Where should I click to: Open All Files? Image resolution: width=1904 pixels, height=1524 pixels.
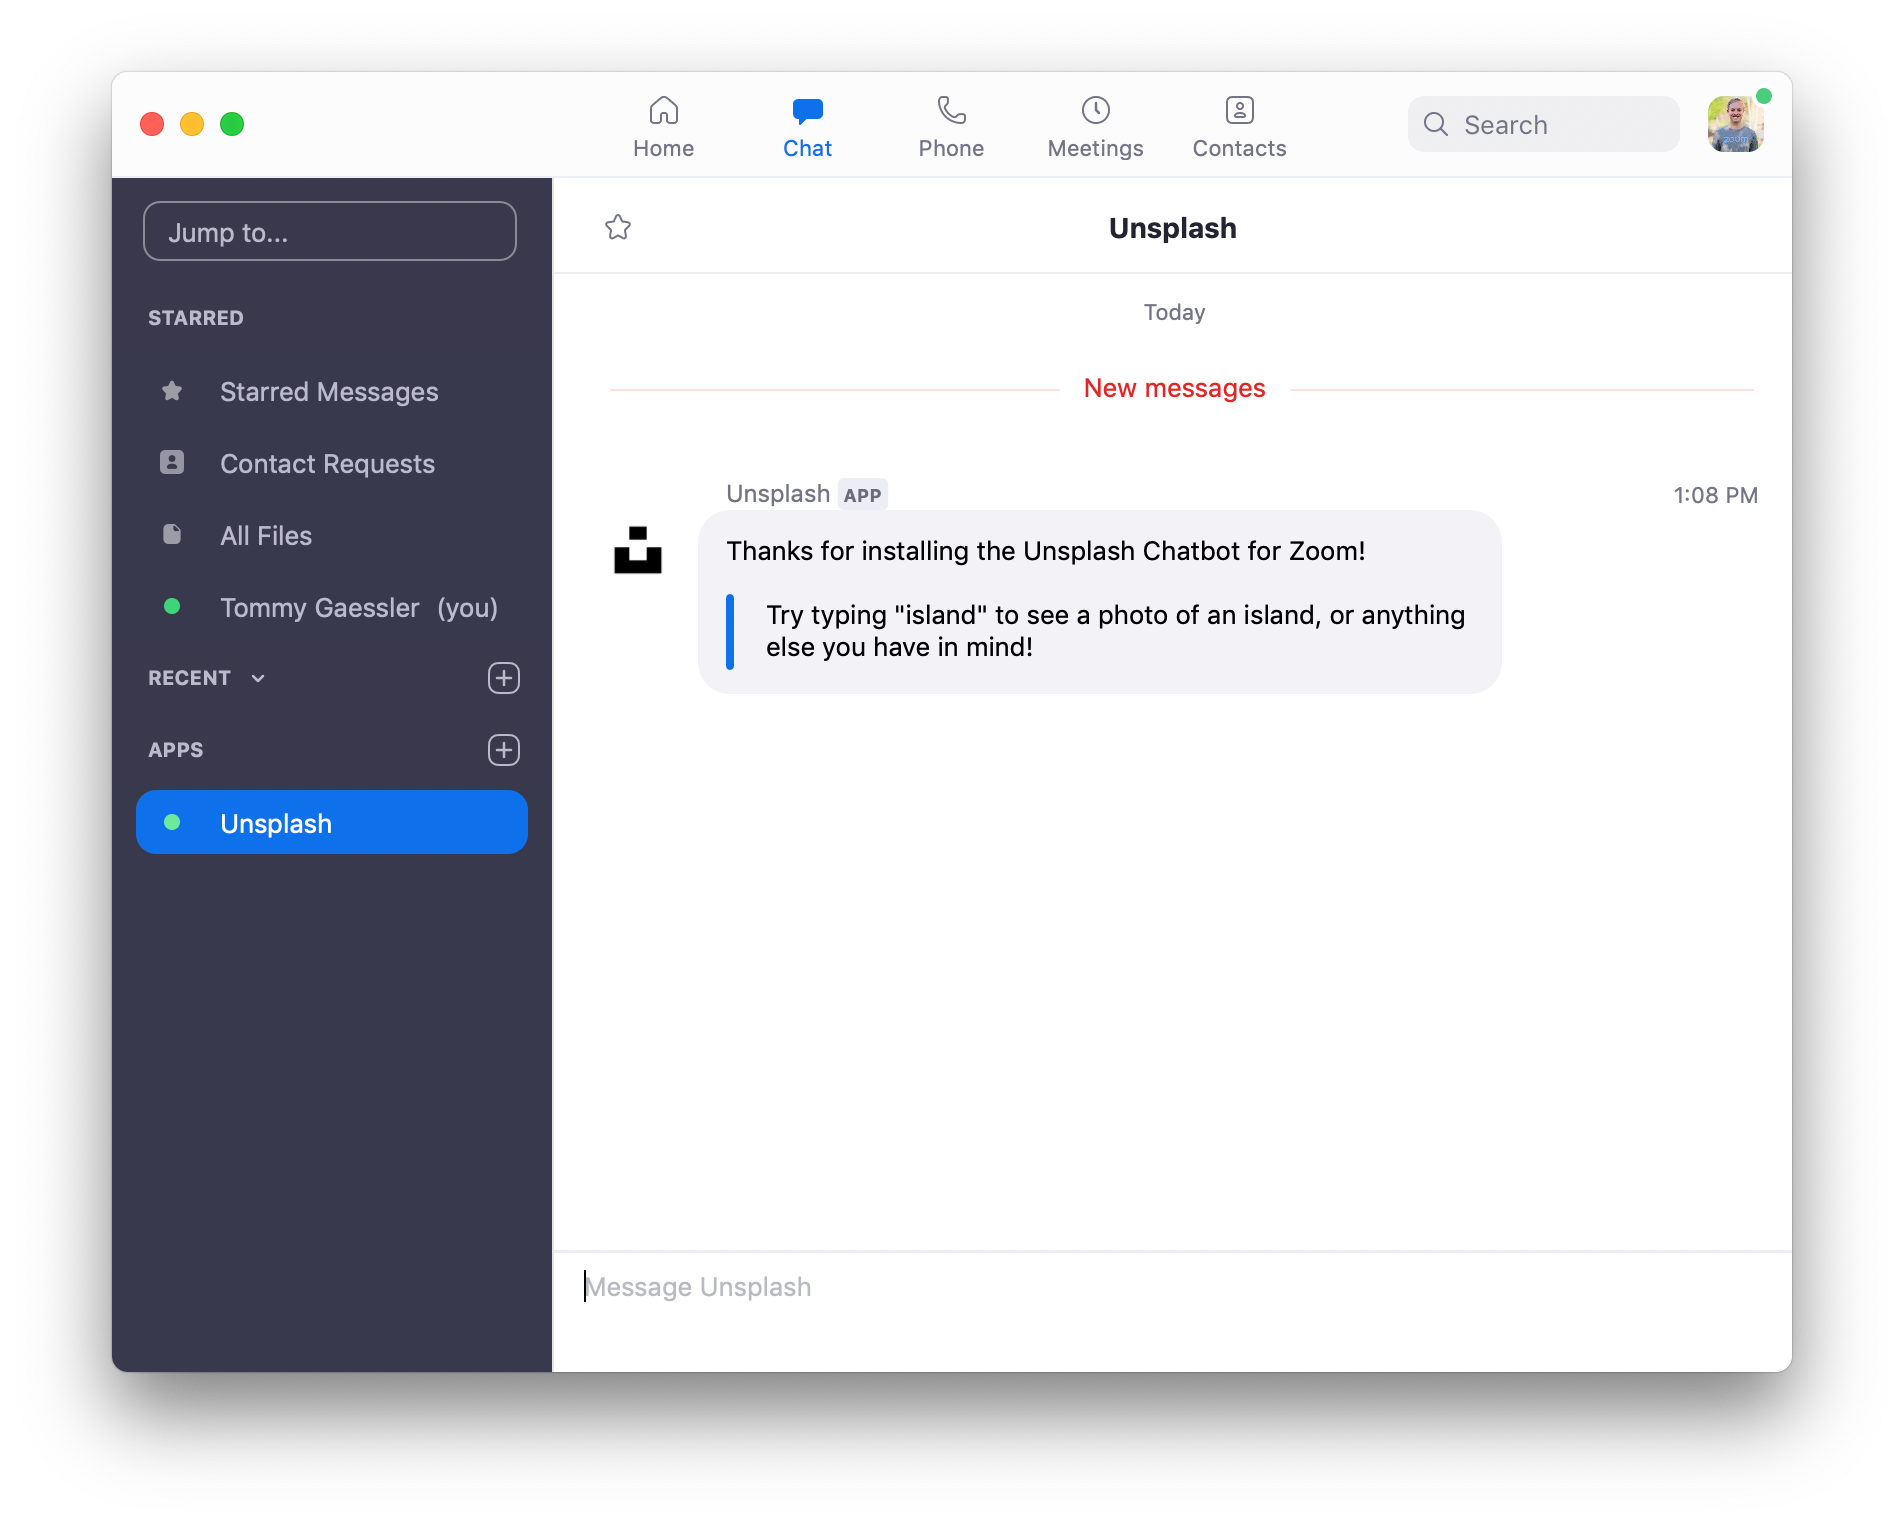coord(330,536)
